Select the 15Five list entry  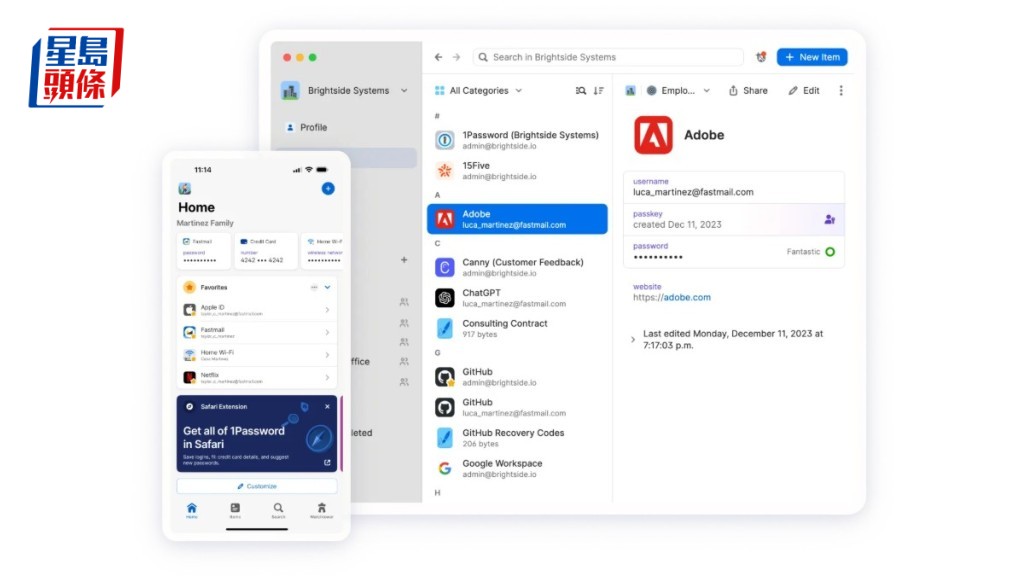coord(517,170)
